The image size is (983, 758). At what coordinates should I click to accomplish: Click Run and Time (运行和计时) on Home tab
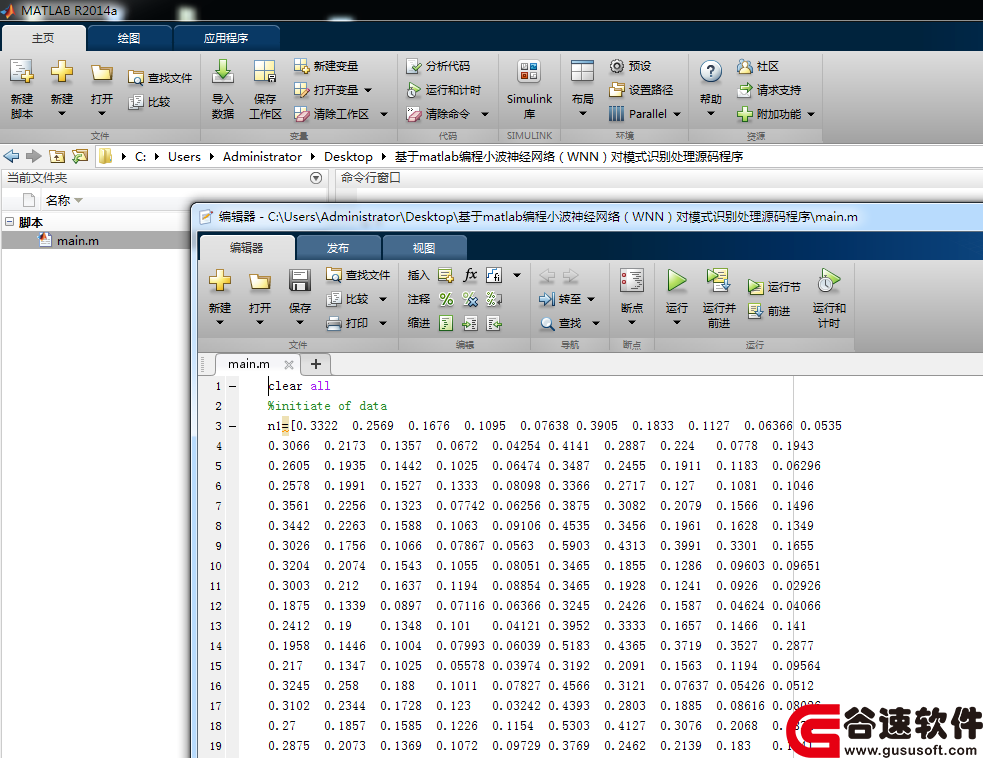click(444, 90)
